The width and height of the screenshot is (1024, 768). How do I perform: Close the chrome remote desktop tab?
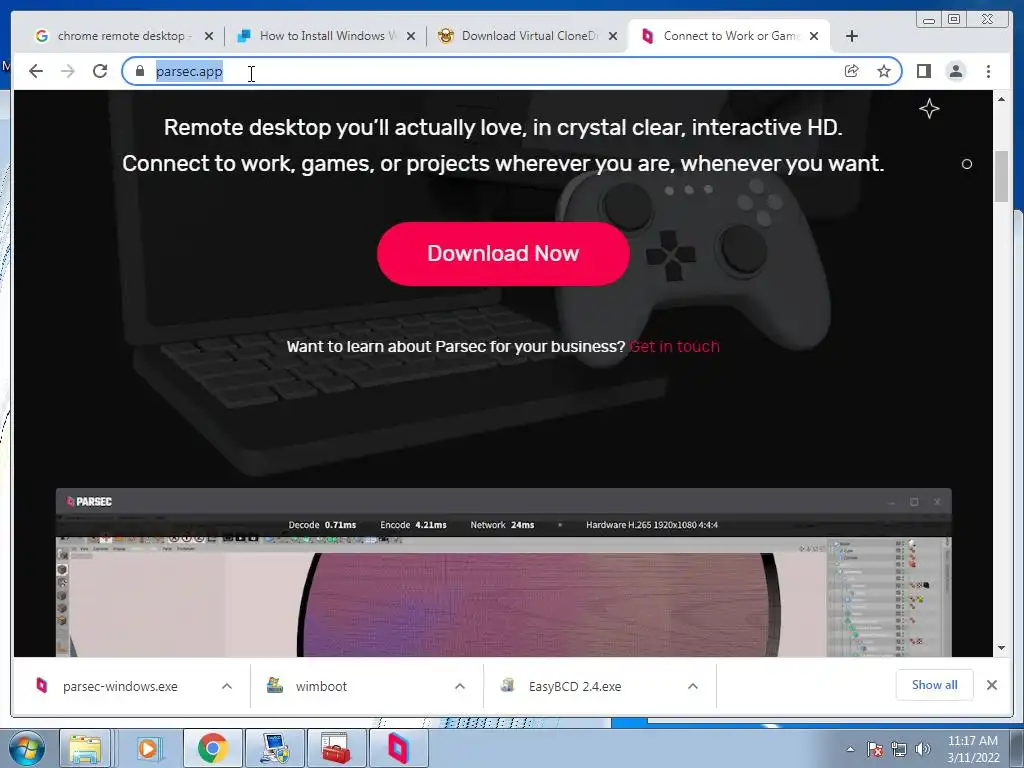(209, 36)
